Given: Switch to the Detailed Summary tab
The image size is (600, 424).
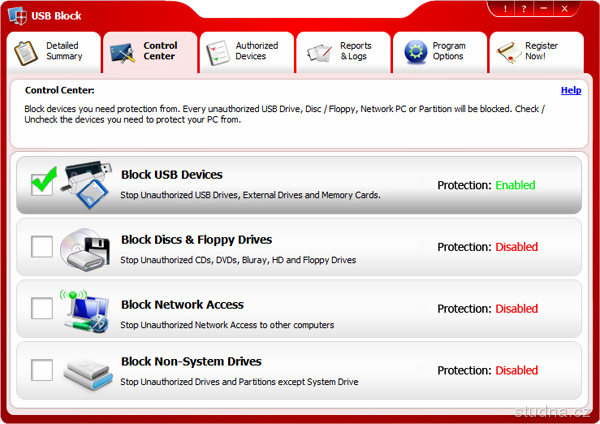Looking at the screenshot, I should (54, 52).
